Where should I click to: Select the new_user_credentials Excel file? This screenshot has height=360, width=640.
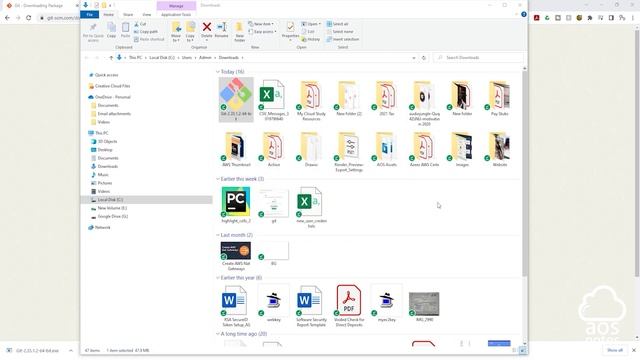(311, 207)
